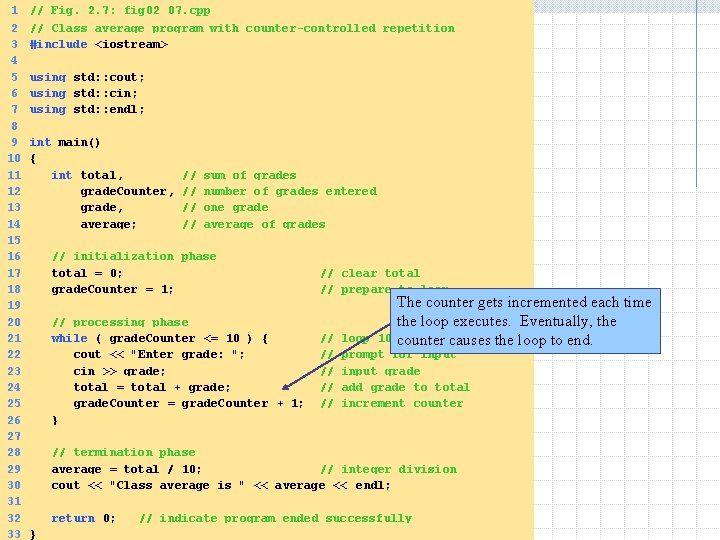This screenshot has width=720, height=540.
Task: Click the '// clear total' comment
Action: (x=370, y=273)
